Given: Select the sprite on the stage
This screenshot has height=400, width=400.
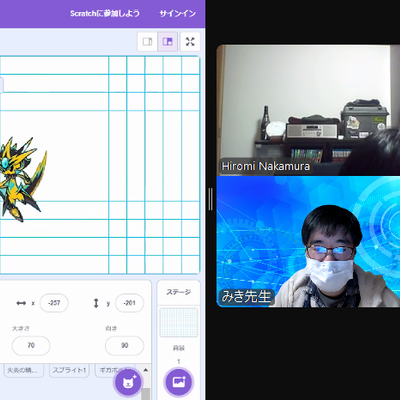Looking at the screenshot, I should (x=22, y=179).
